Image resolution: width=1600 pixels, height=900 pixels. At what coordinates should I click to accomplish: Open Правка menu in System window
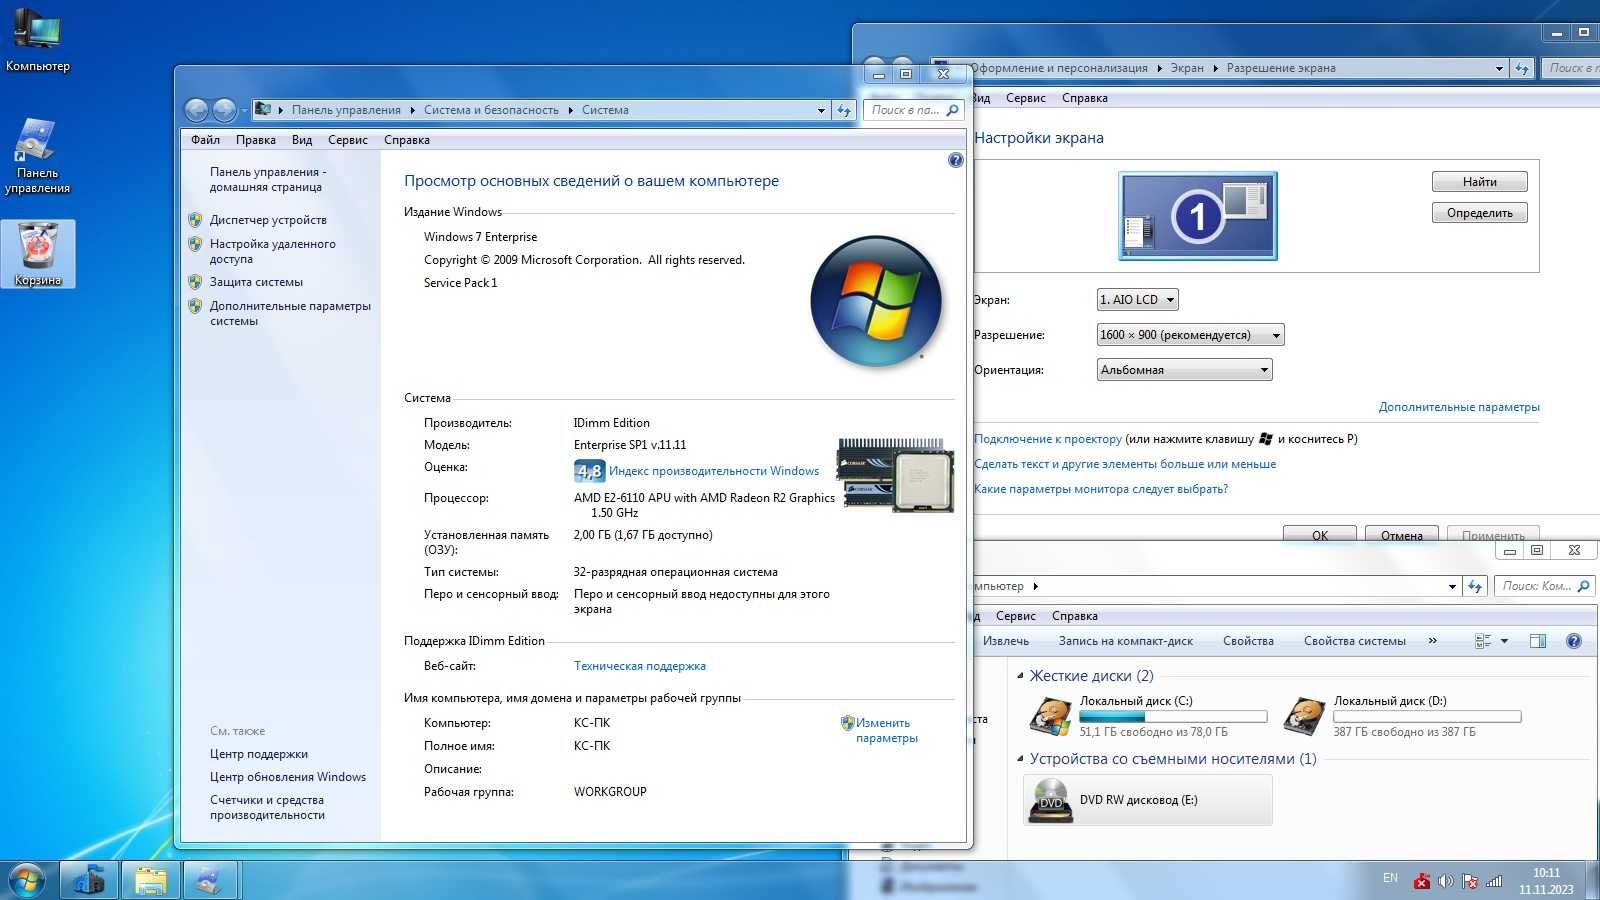click(256, 140)
